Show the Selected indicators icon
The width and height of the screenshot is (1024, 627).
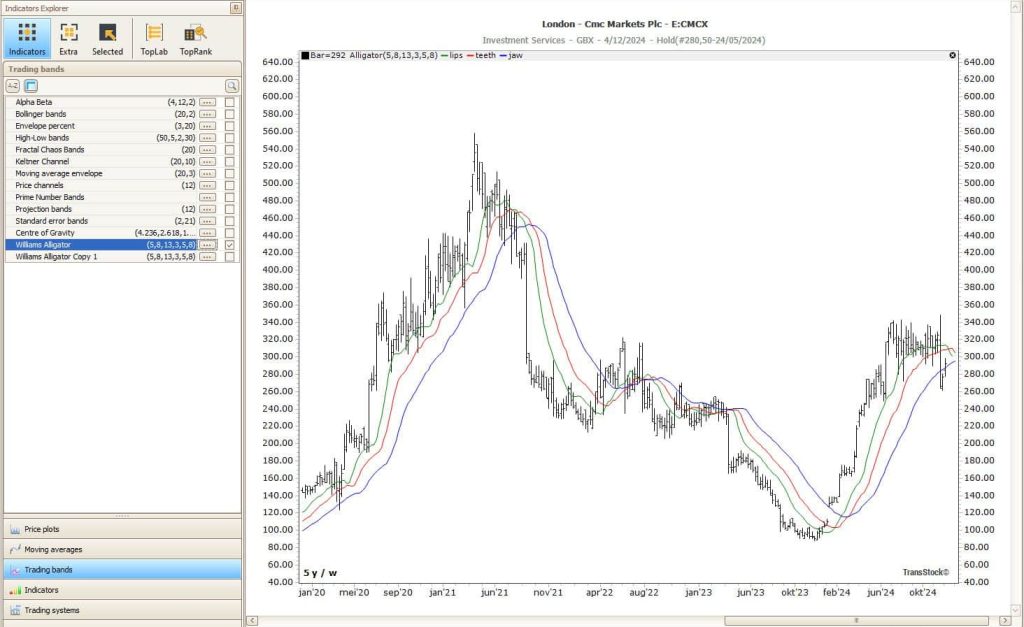107,38
